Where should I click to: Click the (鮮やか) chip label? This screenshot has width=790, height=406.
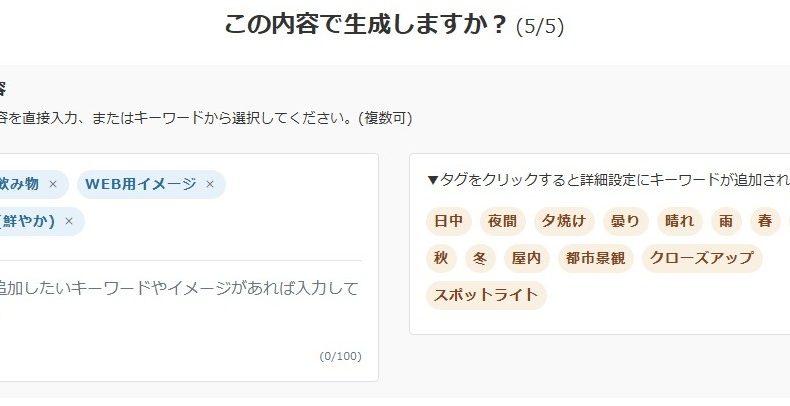coord(28,221)
